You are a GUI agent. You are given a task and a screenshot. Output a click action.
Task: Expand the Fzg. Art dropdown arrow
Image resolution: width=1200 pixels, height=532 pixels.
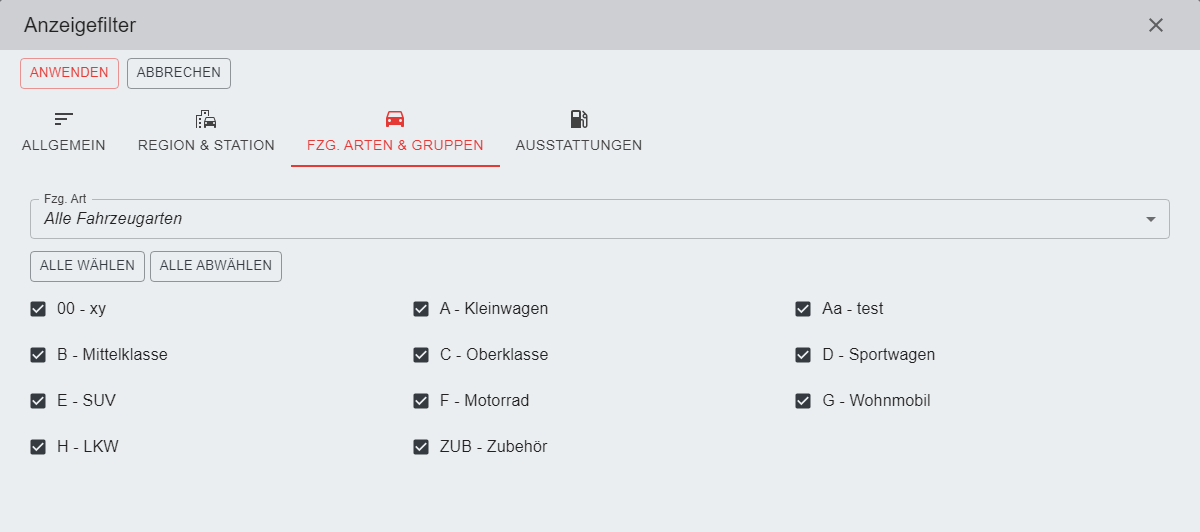(1150, 219)
